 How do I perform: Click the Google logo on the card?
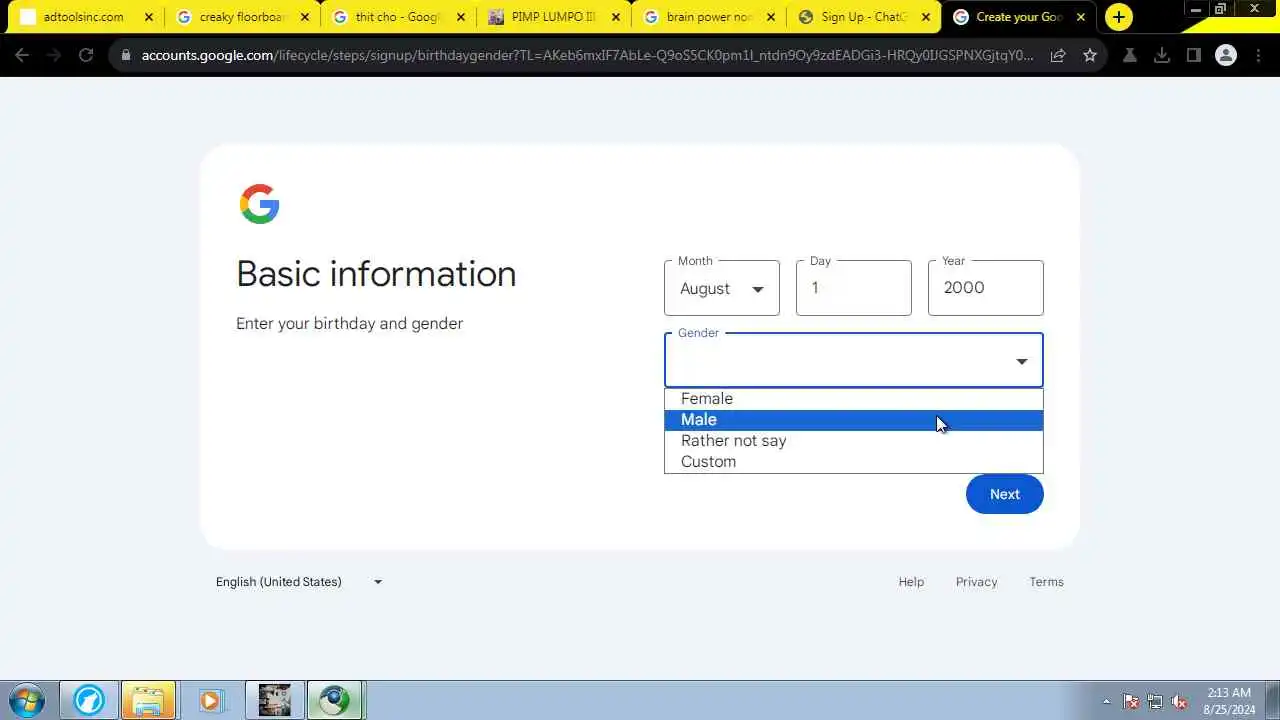point(260,204)
